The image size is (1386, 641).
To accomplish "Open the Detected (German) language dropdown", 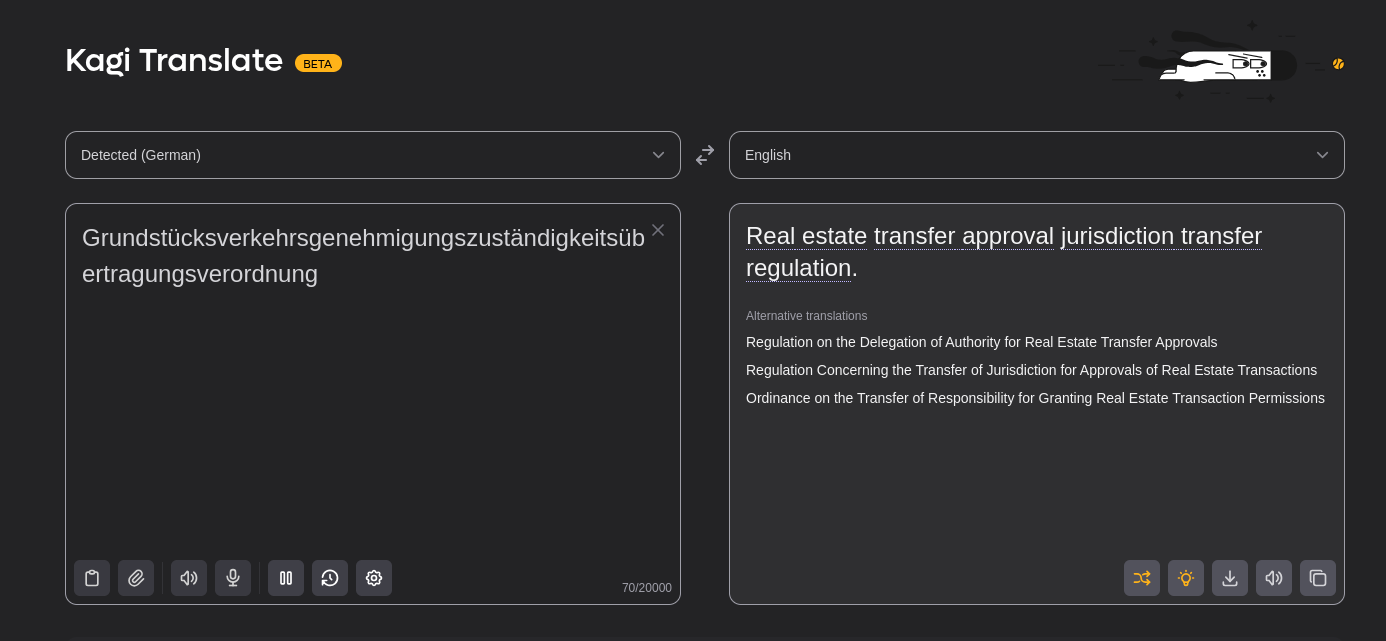I will tap(373, 155).
